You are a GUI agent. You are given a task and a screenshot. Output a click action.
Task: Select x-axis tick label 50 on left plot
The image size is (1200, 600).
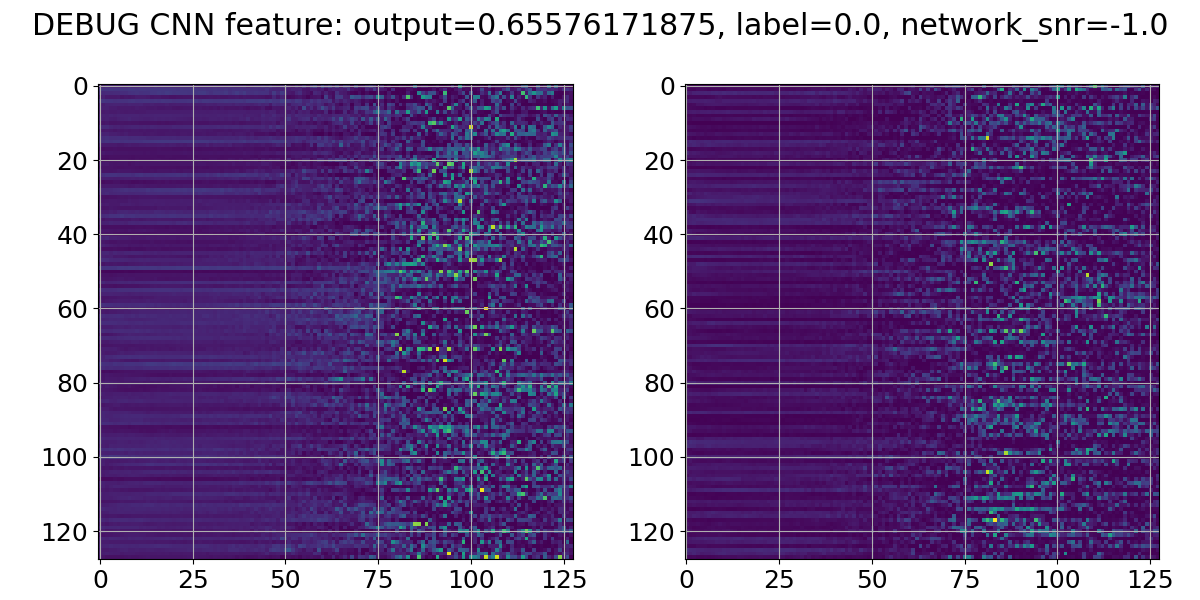286,578
